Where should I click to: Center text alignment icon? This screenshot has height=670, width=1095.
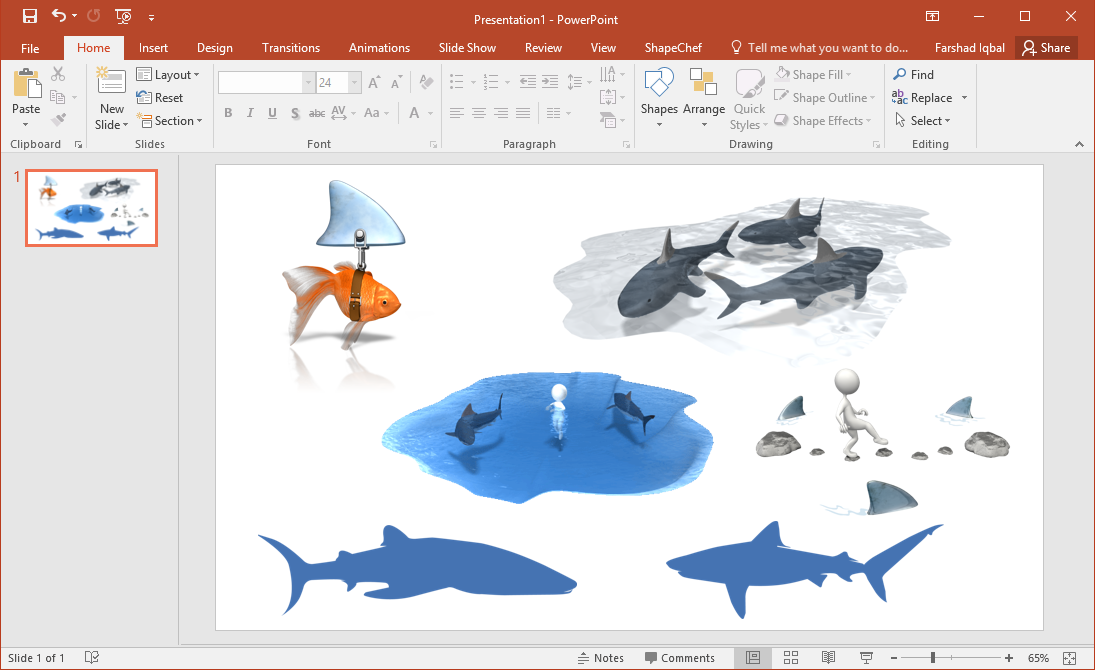point(479,112)
